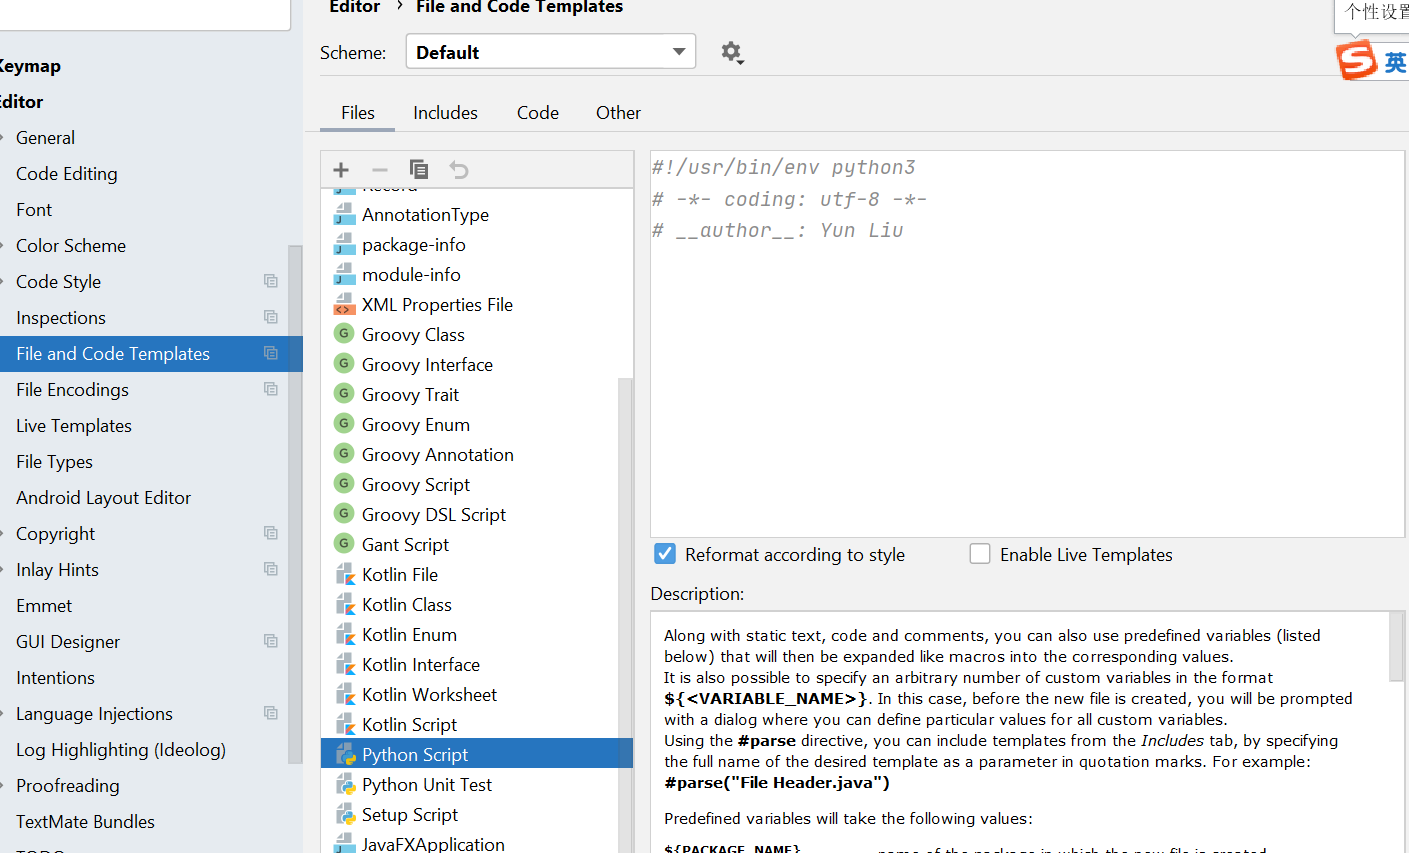Click the package-info file icon
This screenshot has width=1409, height=853.
pyautogui.click(x=344, y=245)
